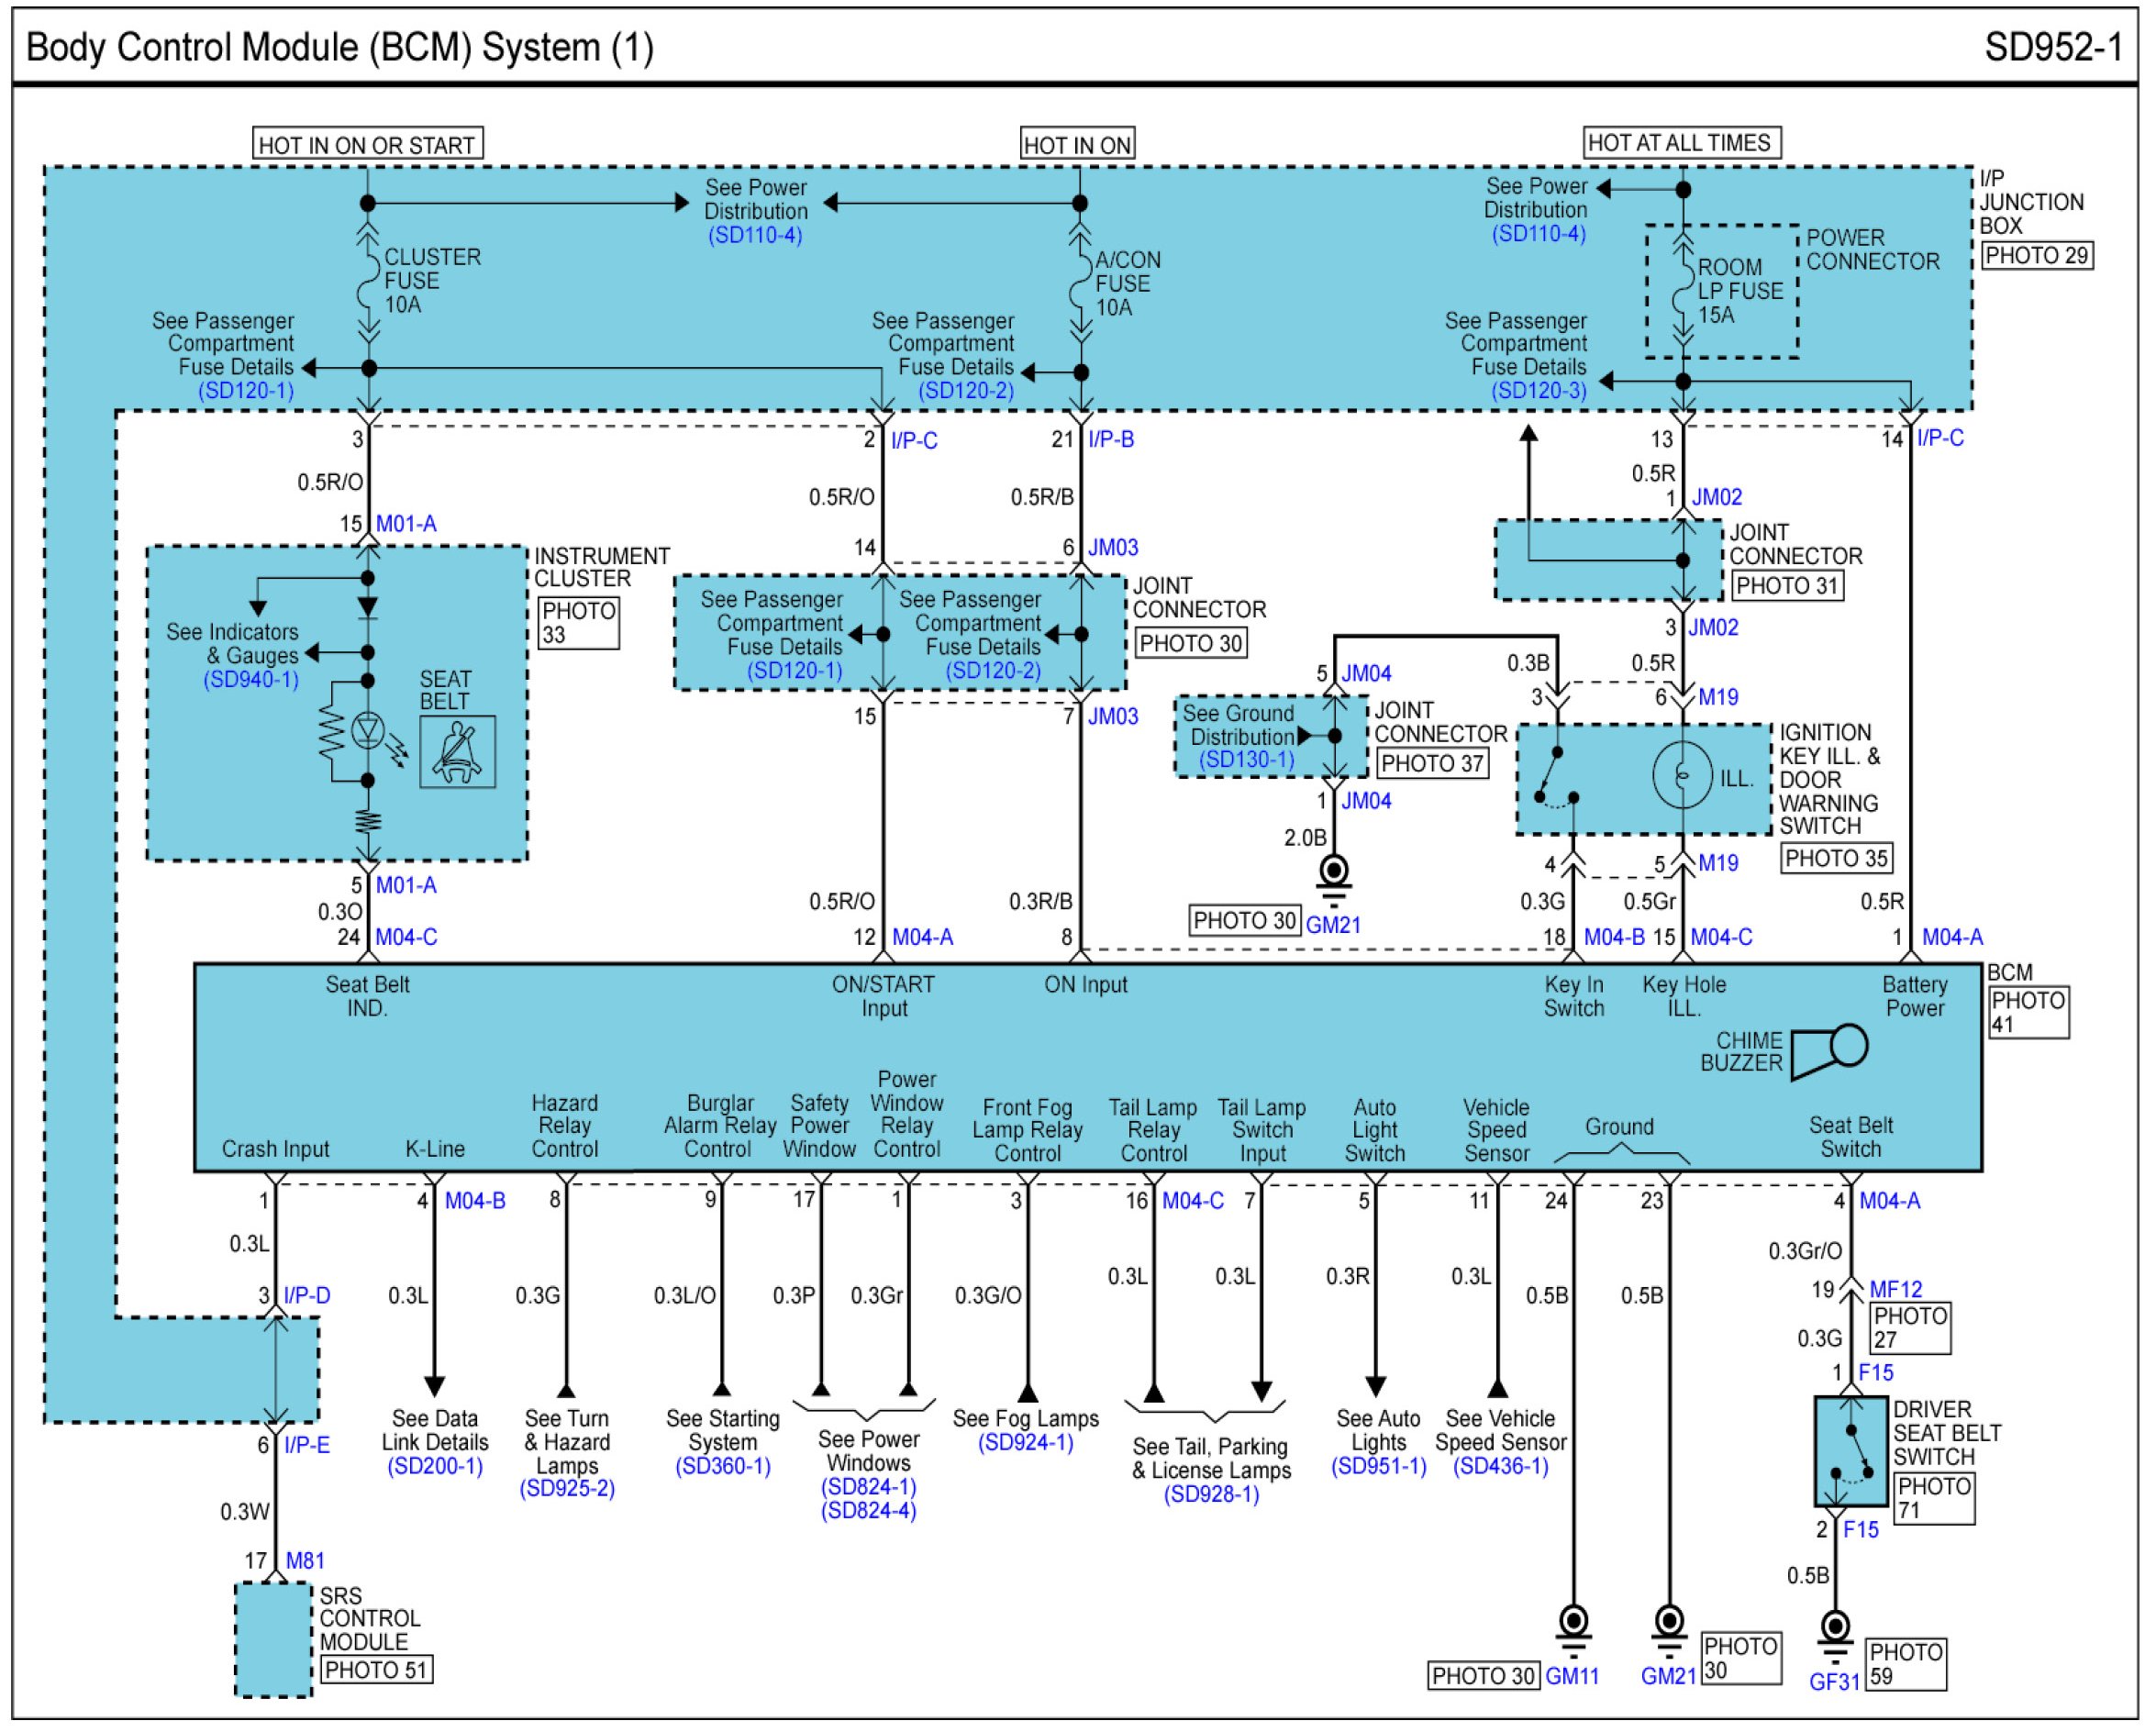Click the ILL. lamp circle symbol

click(x=1683, y=776)
